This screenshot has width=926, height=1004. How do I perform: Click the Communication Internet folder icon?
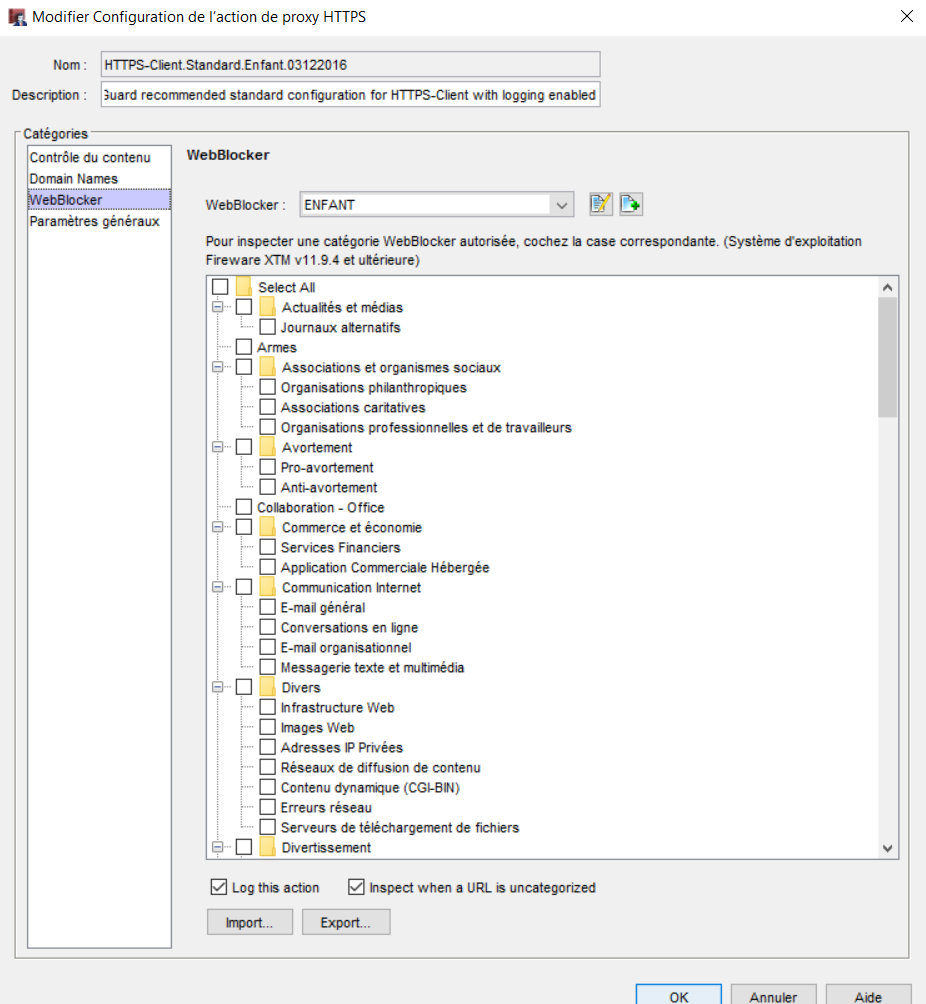point(267,587)
